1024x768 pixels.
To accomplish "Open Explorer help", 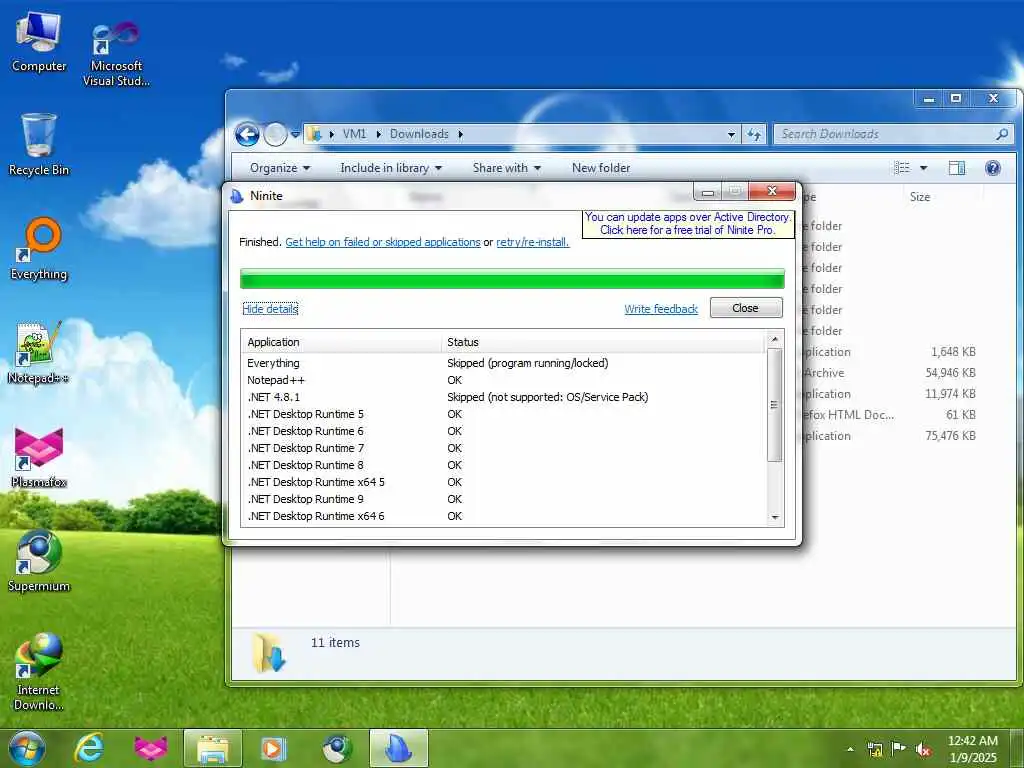I will pyautogui.click(x=993, y=168).
